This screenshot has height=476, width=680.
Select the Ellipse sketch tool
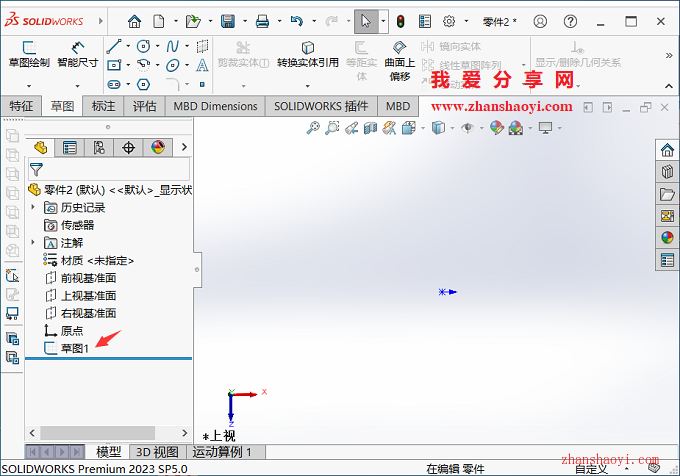pos(173,65)
